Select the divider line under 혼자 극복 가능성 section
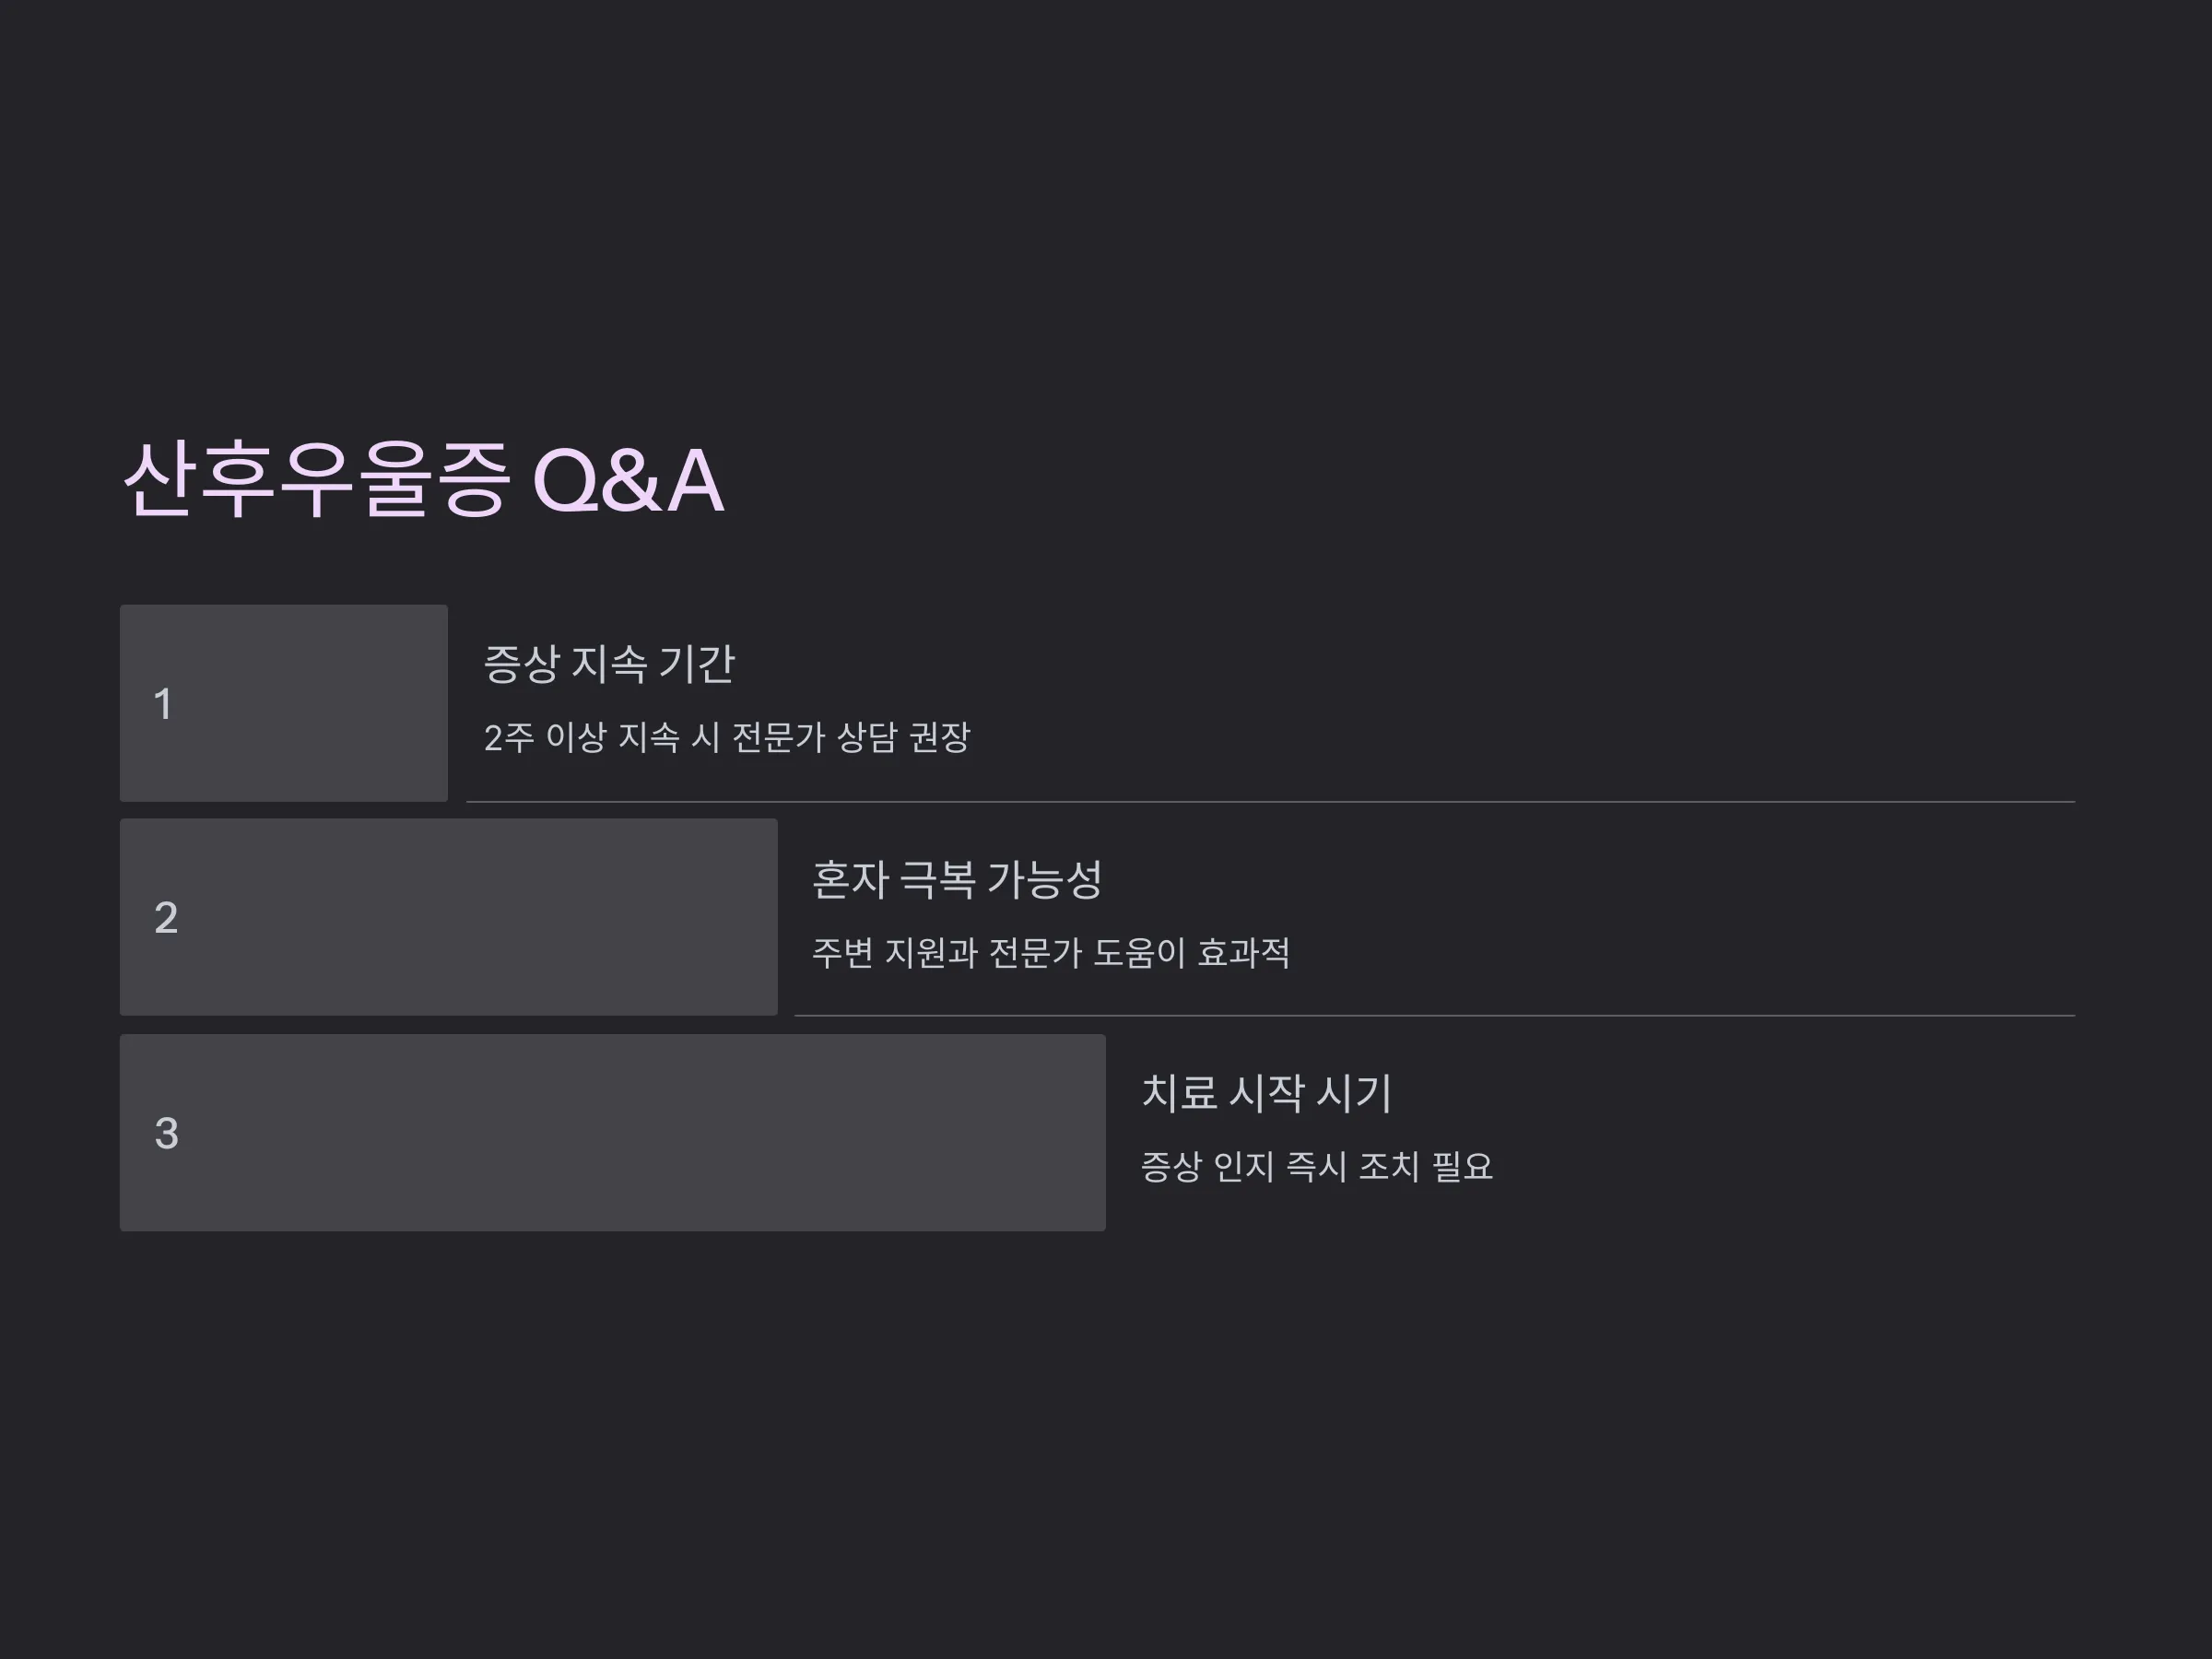2212x1659 pixels. (1434, 1016)
